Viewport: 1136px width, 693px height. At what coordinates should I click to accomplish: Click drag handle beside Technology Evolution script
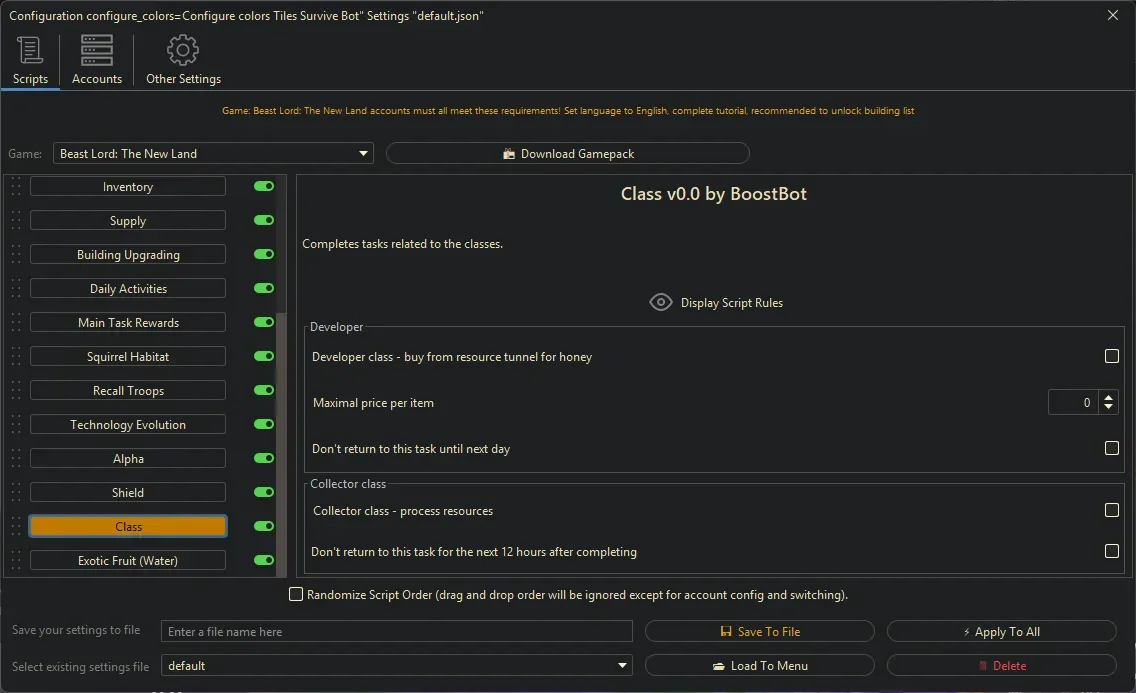click(16, 425)
